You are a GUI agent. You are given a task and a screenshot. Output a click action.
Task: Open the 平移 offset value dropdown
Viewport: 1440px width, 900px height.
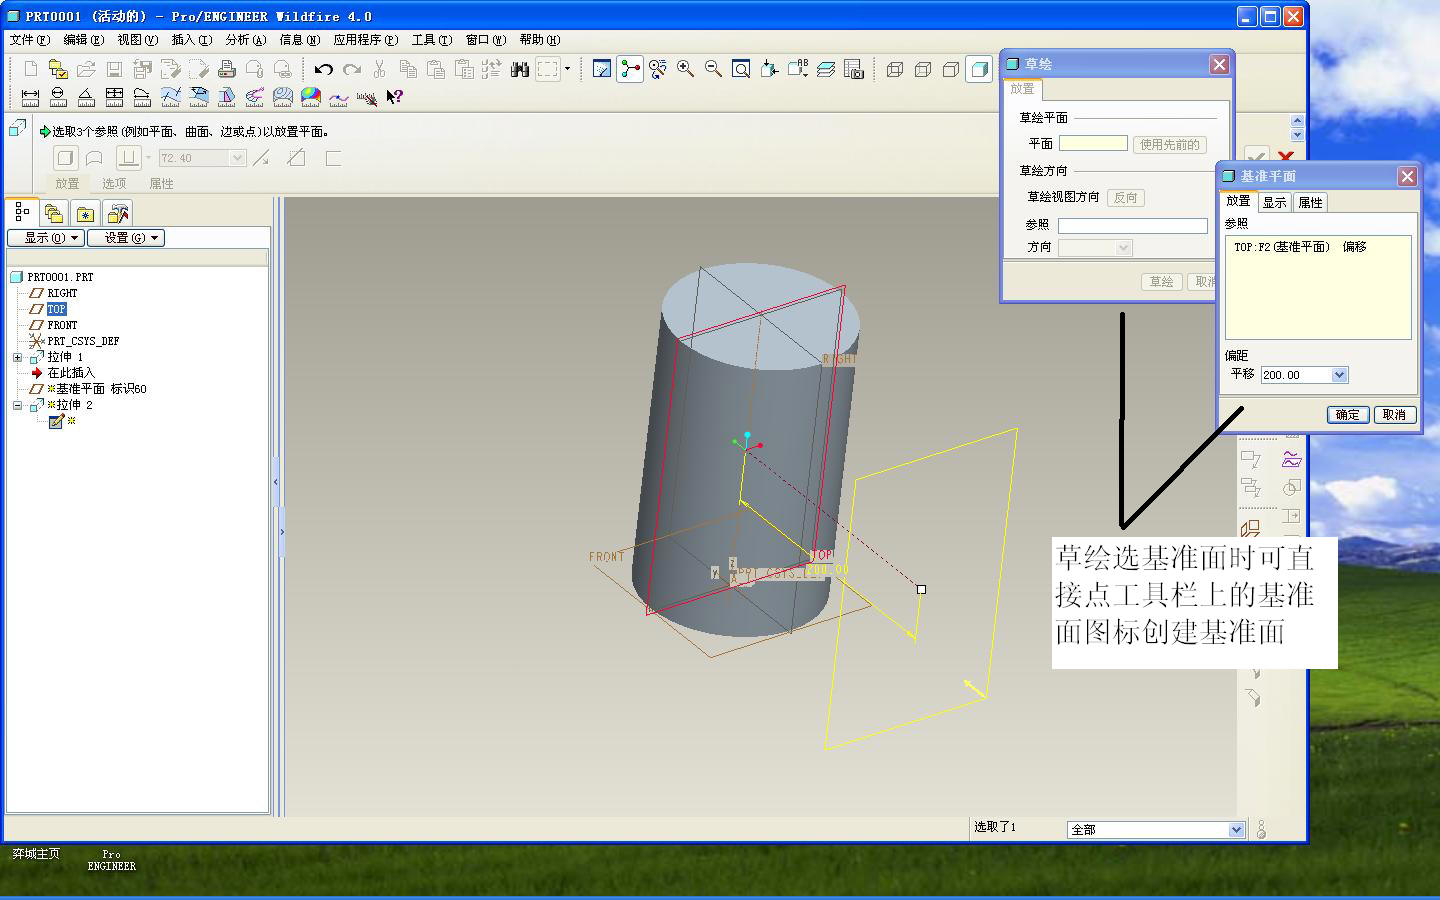(x=1340, y=375)
